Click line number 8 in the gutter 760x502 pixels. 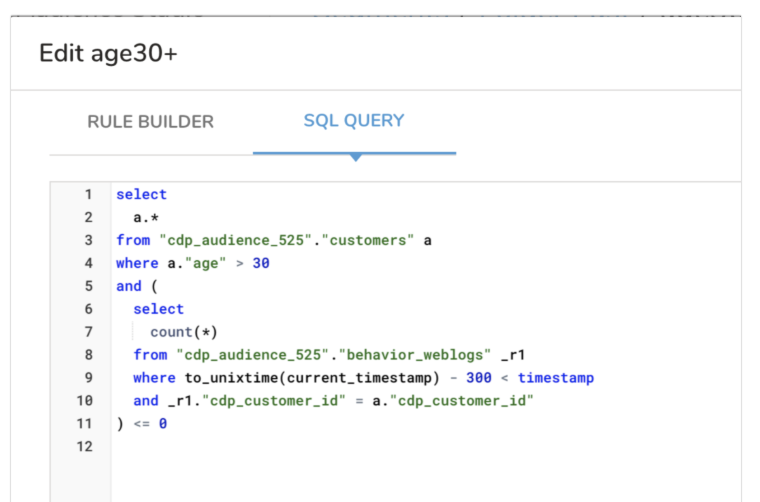[88, 355]
